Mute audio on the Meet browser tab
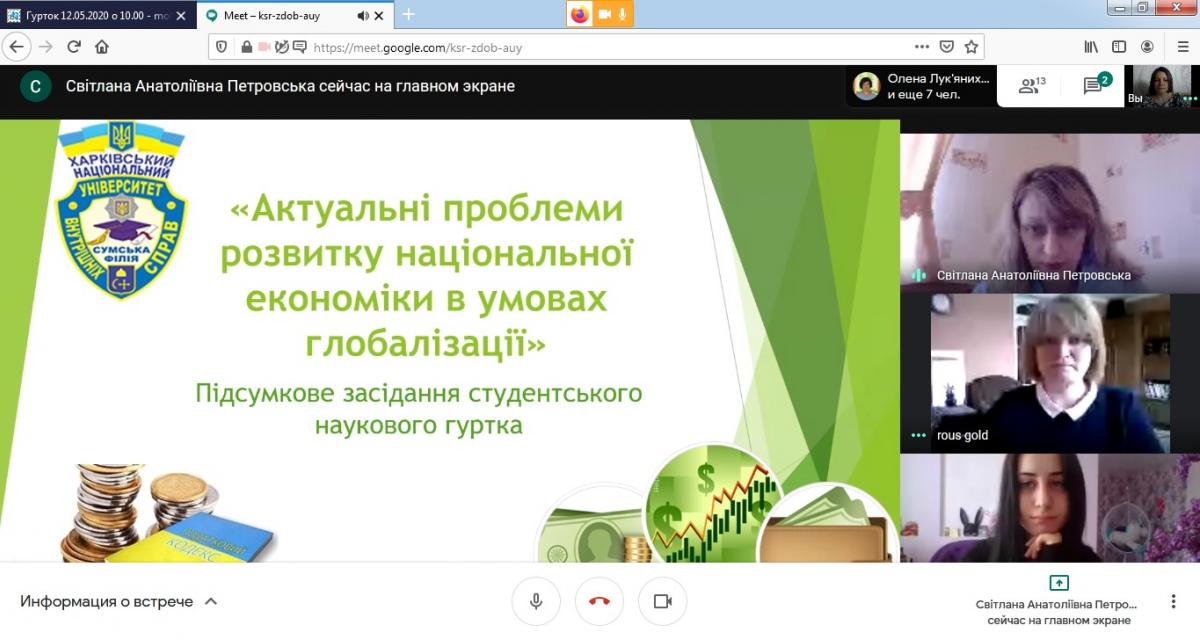Image resolution: width=1200 pixels, height=640 pixels. tap(362, 15)
